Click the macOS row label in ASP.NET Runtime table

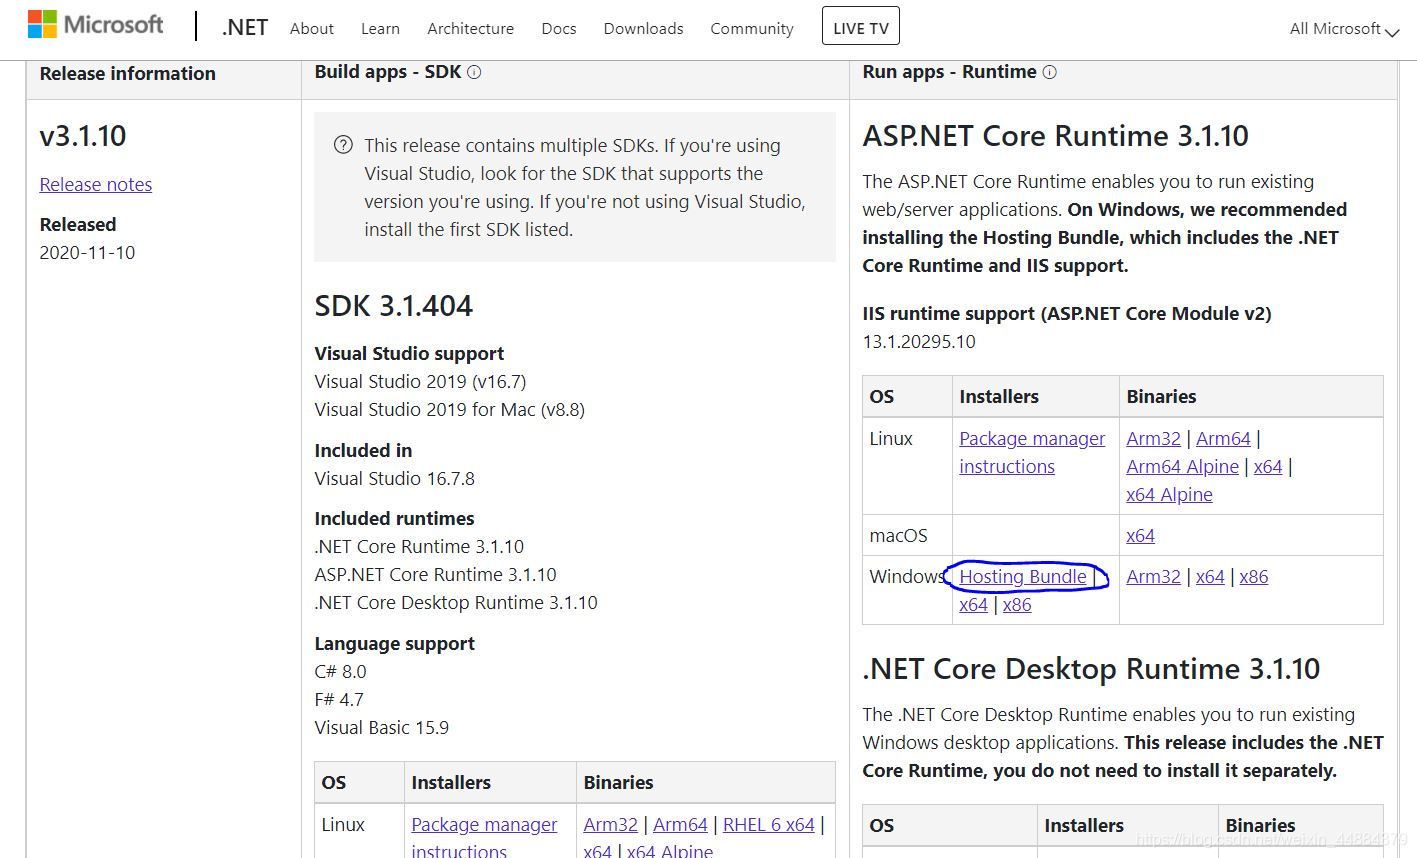tap(898, 535)
